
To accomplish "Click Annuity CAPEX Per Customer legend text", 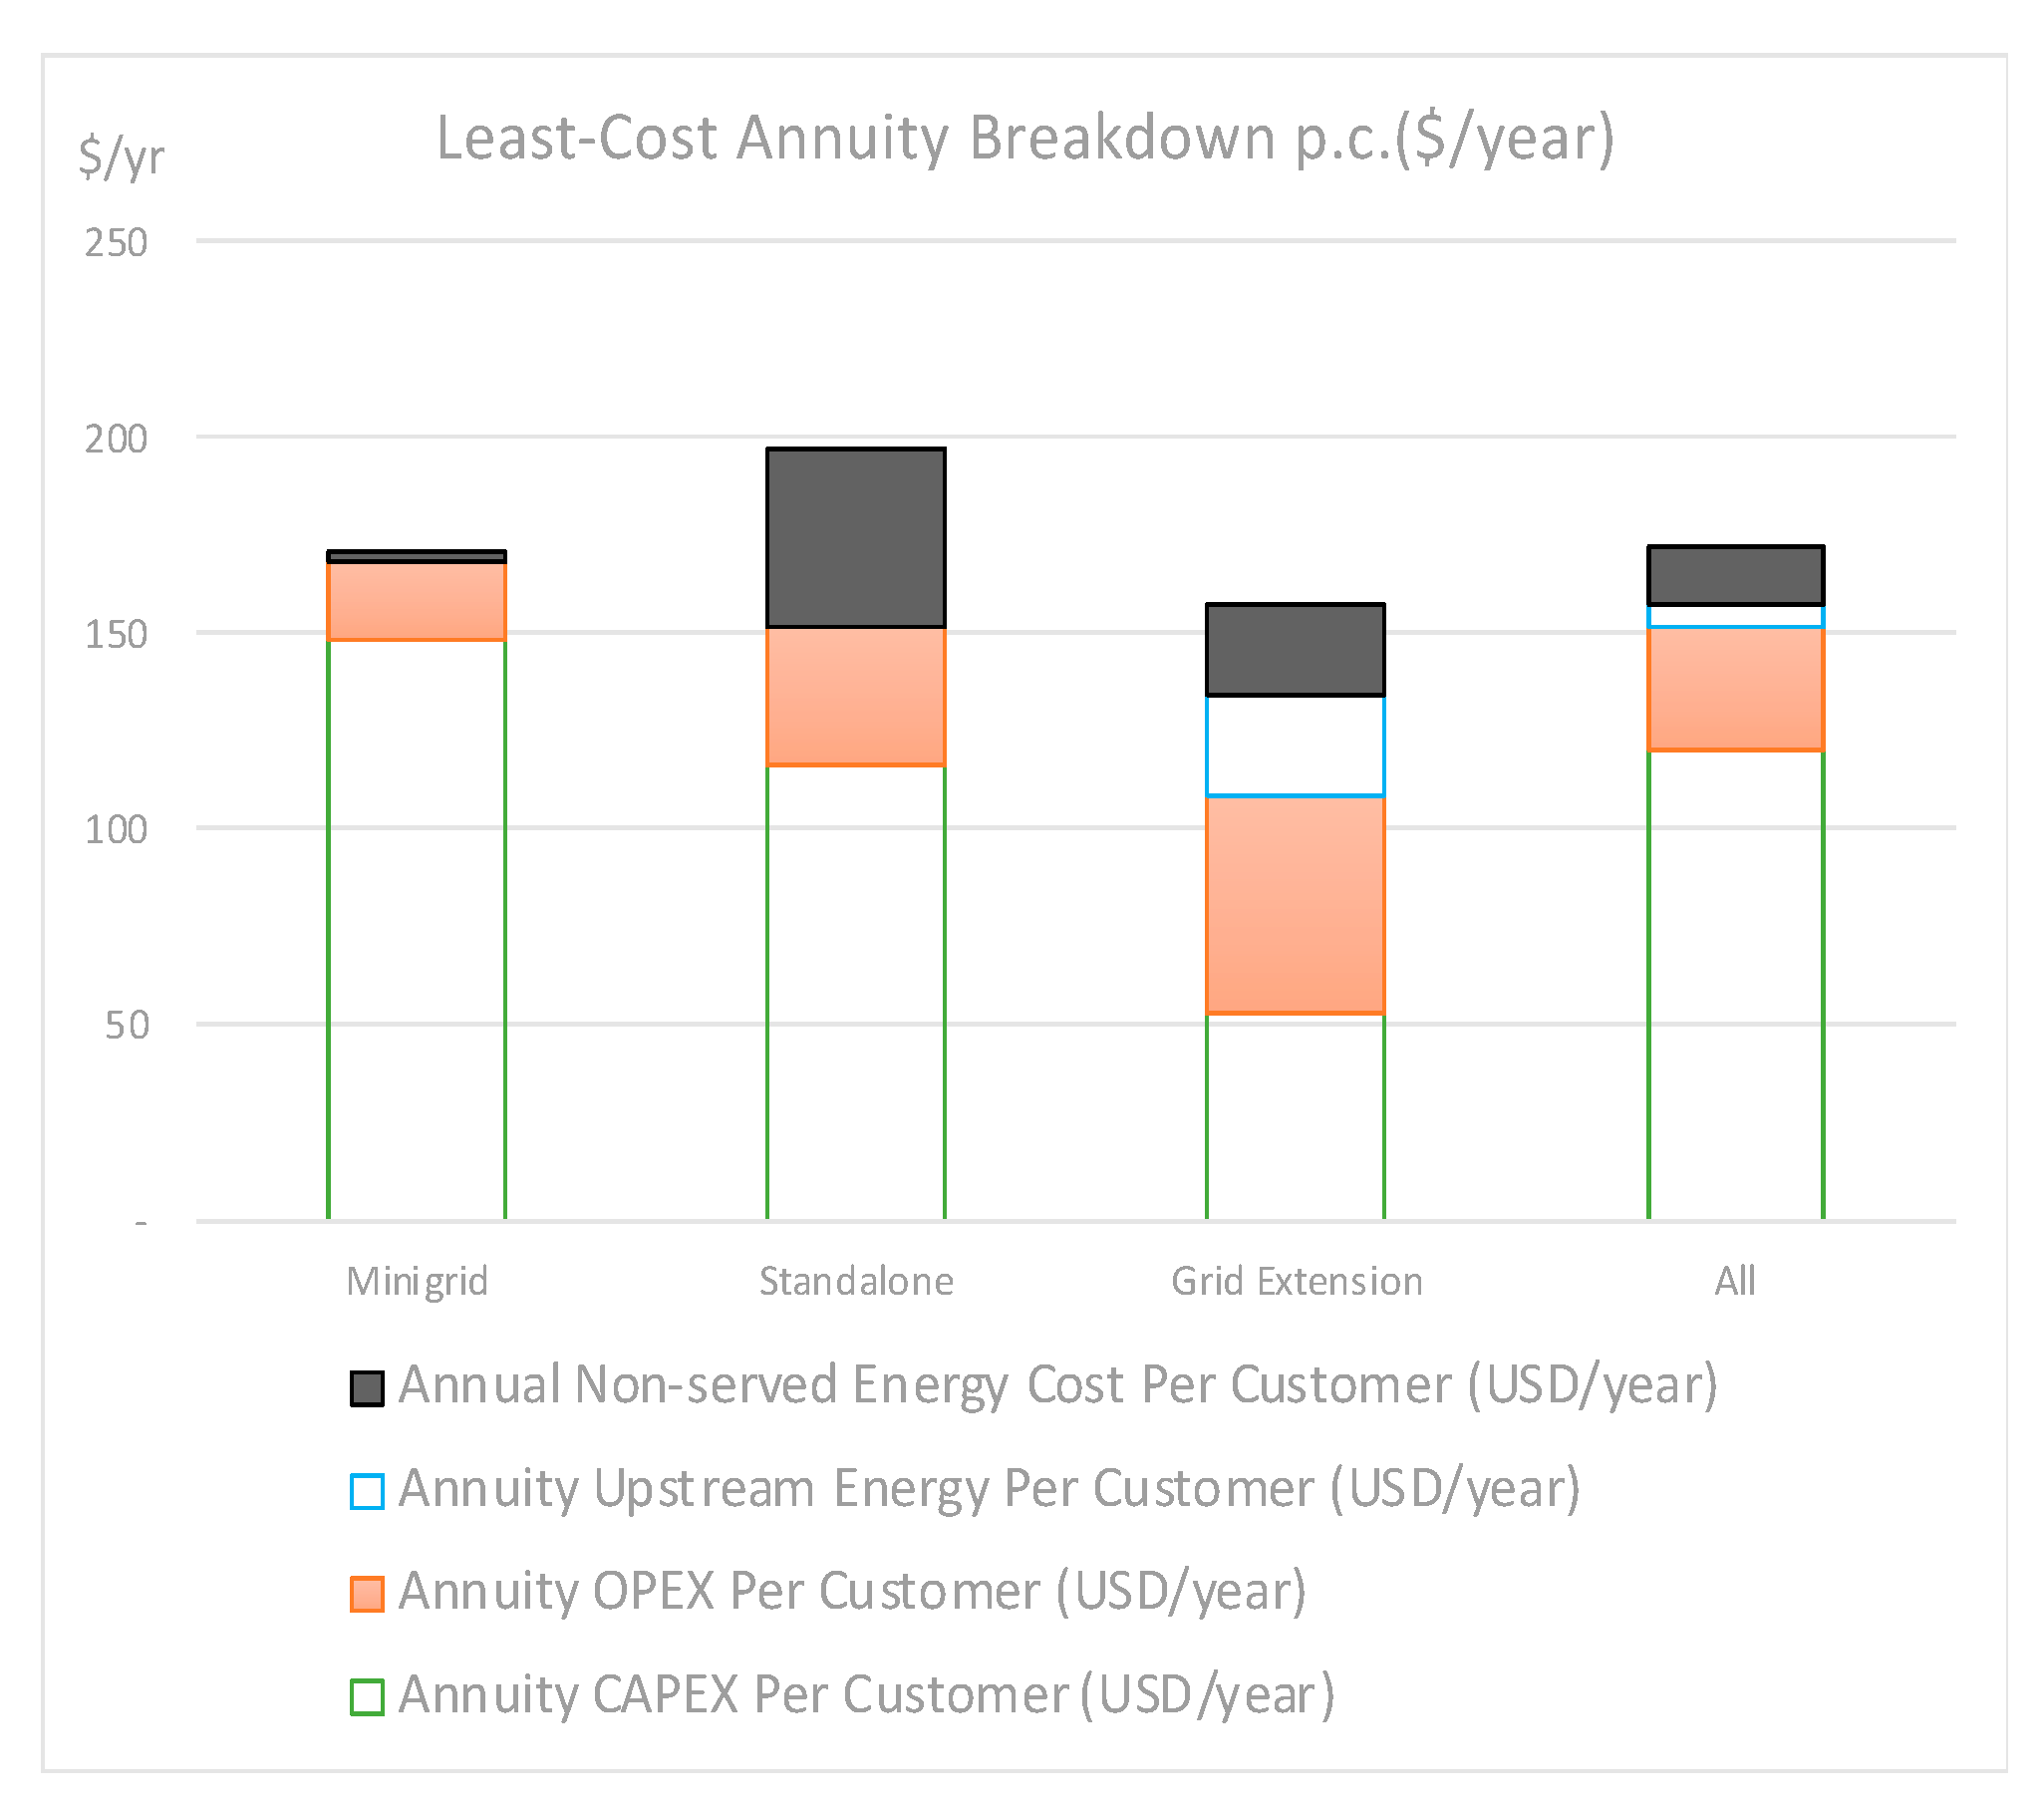I will pyautogui.click(x=866, y=1695).
